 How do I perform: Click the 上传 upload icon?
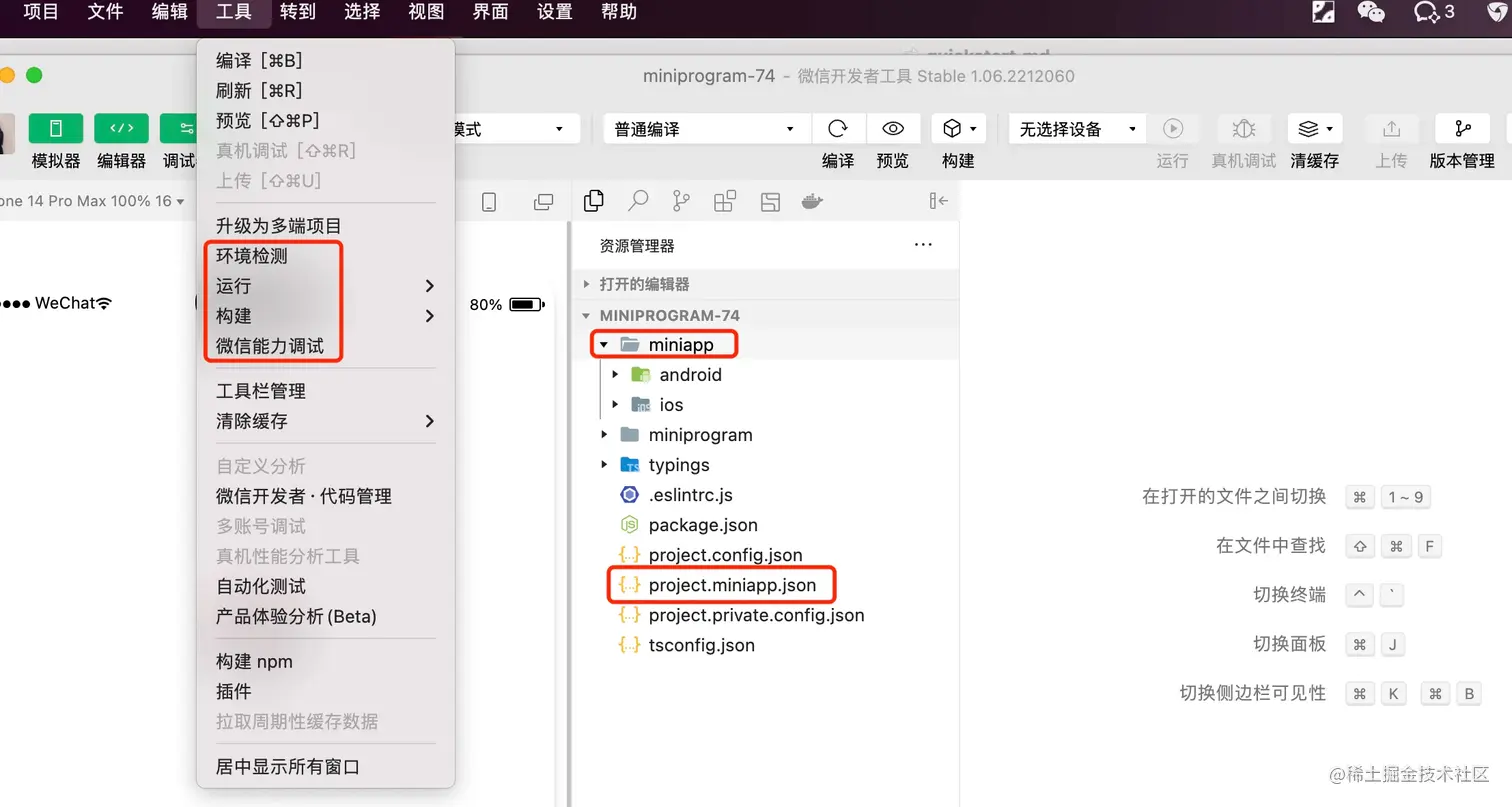point(1391,129)
